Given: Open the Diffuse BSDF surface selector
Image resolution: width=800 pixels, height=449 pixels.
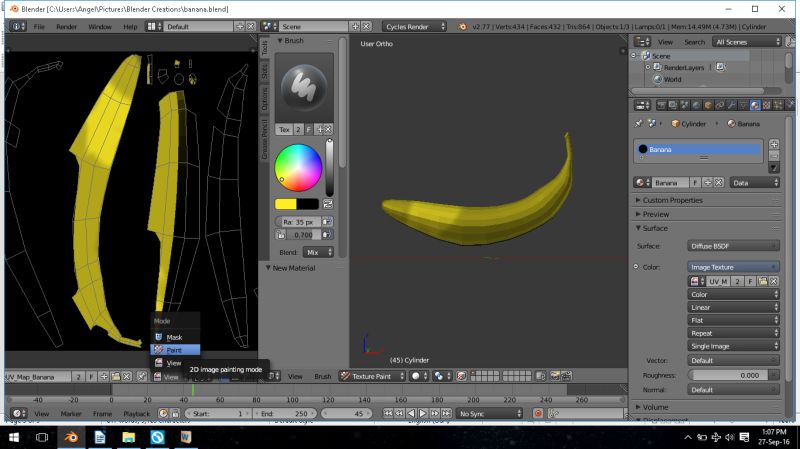Looking at the screenshot, I should pos(733,246).
